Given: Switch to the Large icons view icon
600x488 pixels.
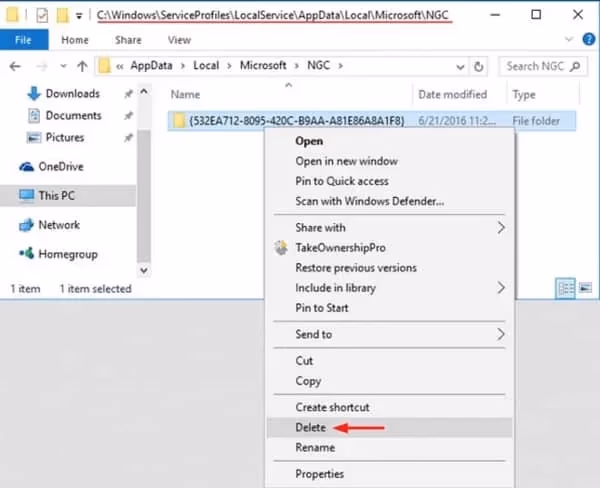Looking at the screenshot, I should point(585,287).
